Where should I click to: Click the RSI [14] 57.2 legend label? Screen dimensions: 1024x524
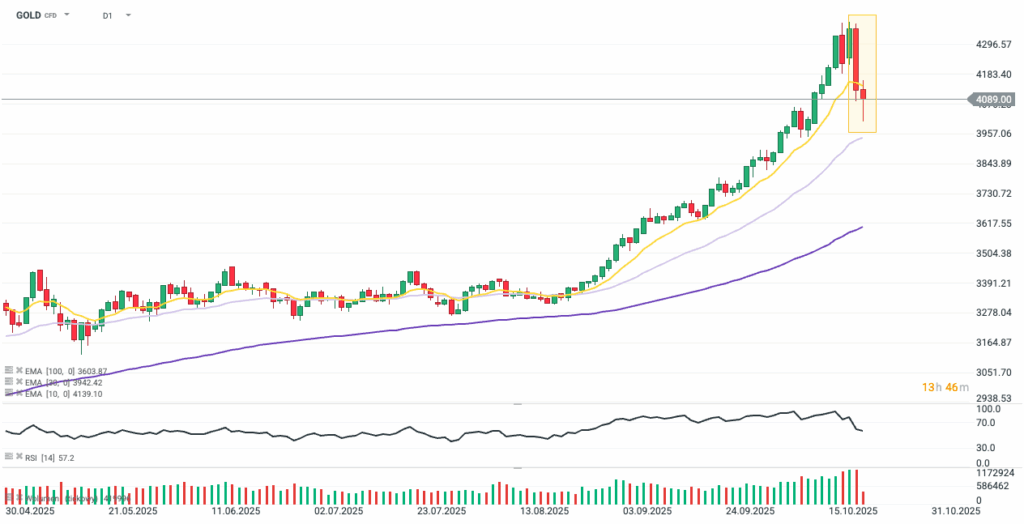pos(50,457)
